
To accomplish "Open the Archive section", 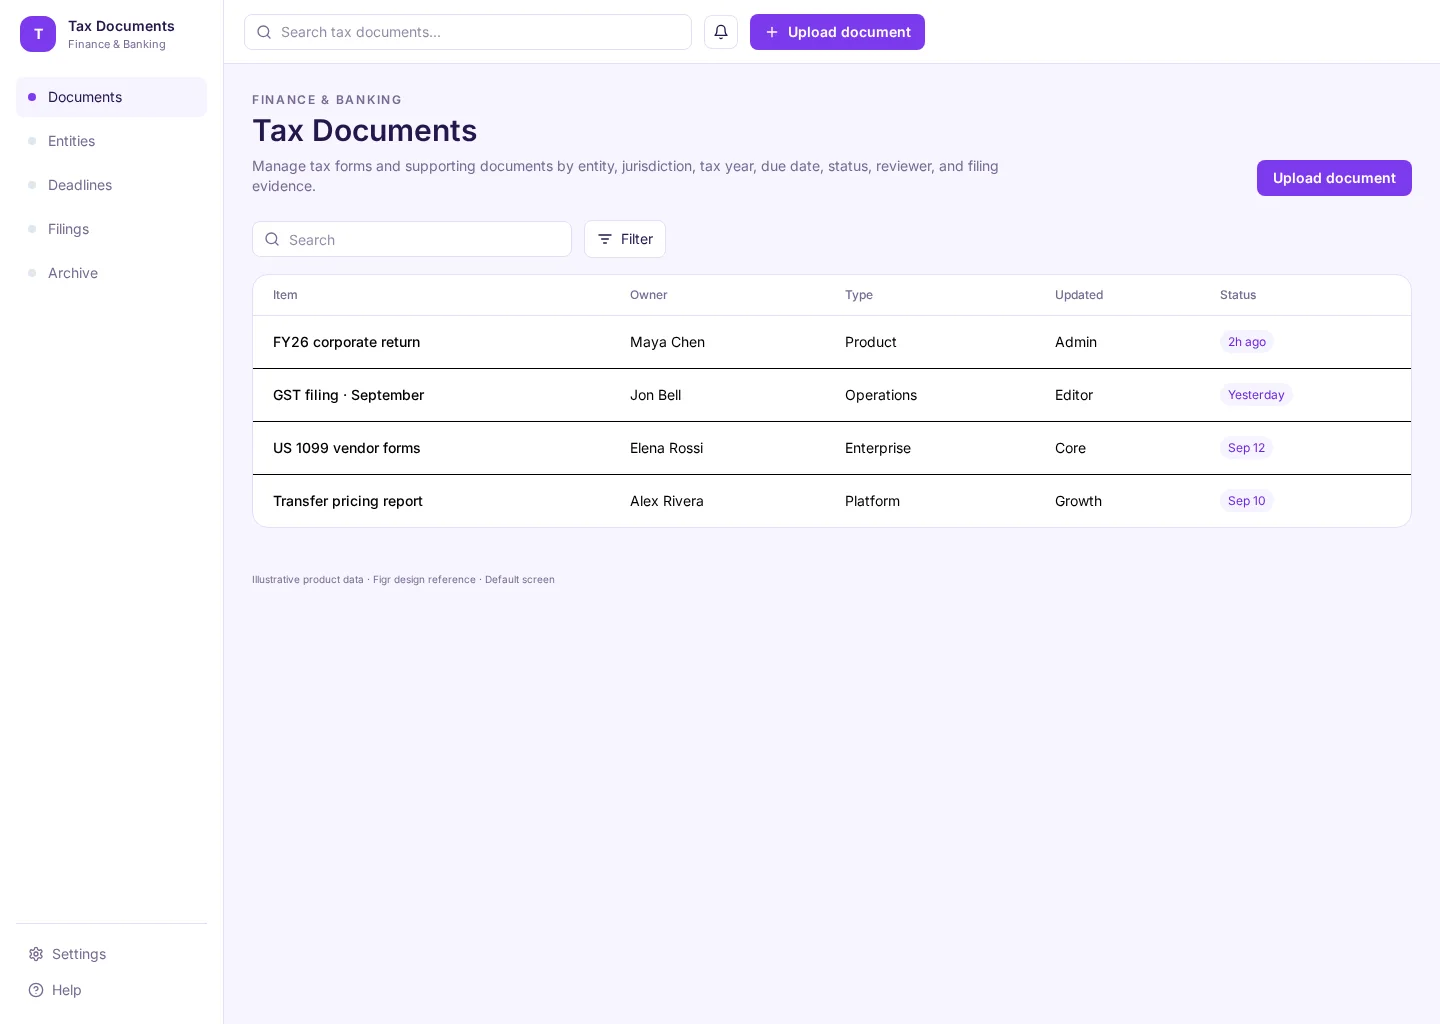I will 111,273.
